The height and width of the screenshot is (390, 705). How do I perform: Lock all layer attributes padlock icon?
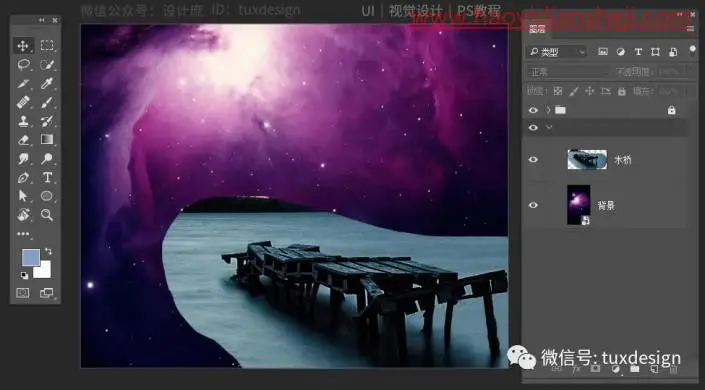pos(621,91)
